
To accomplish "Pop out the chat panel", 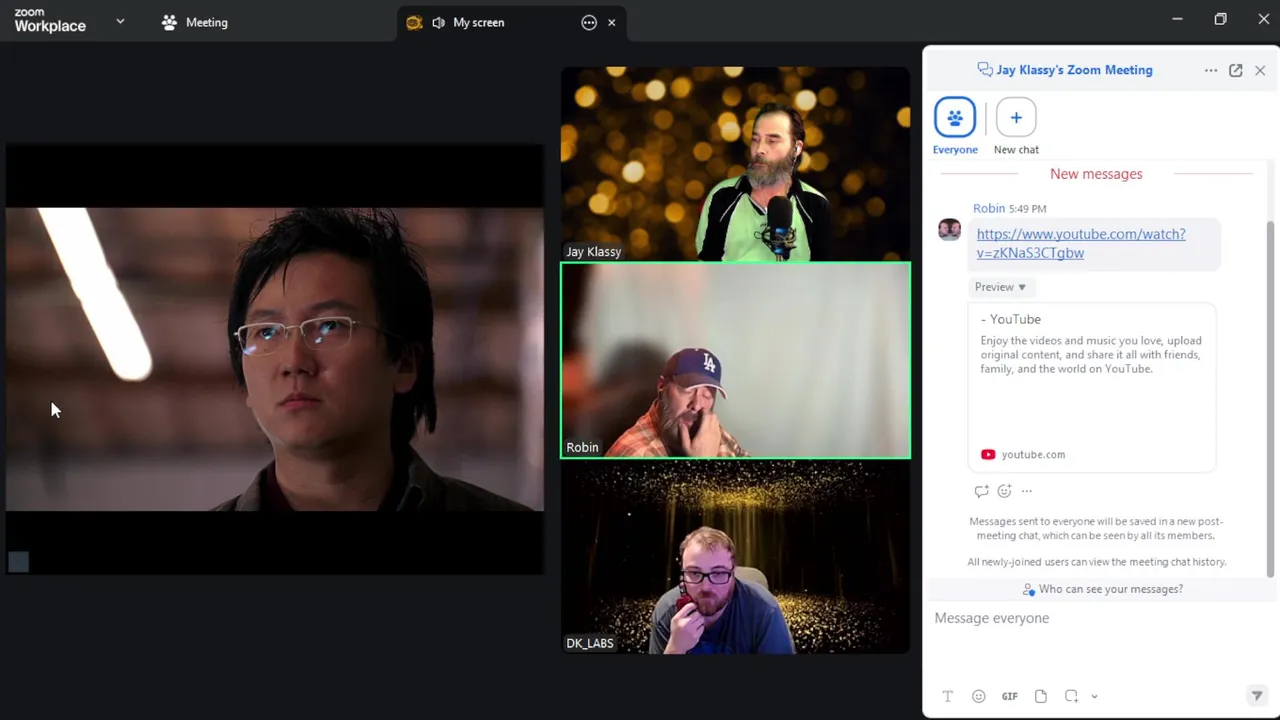I will pyautogui.click(x=1236, y=70).
